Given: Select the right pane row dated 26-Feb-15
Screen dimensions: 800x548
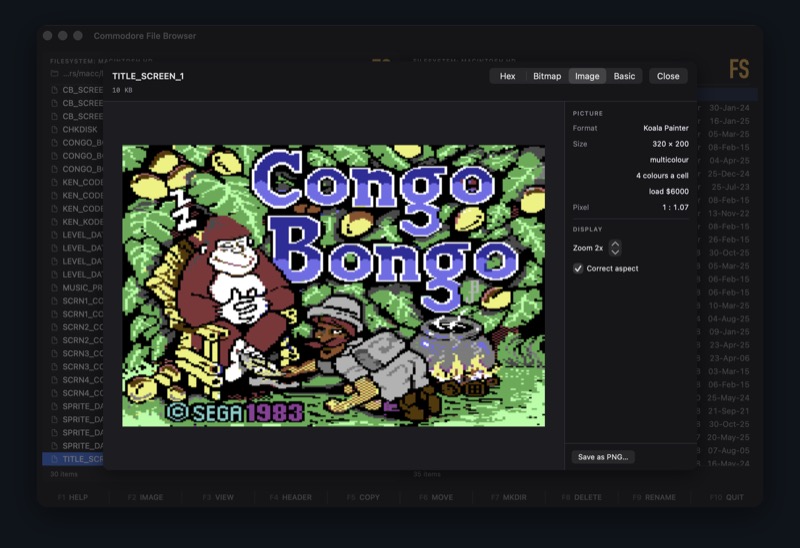Looking at the screenshot, I should (x=727, y=239).
